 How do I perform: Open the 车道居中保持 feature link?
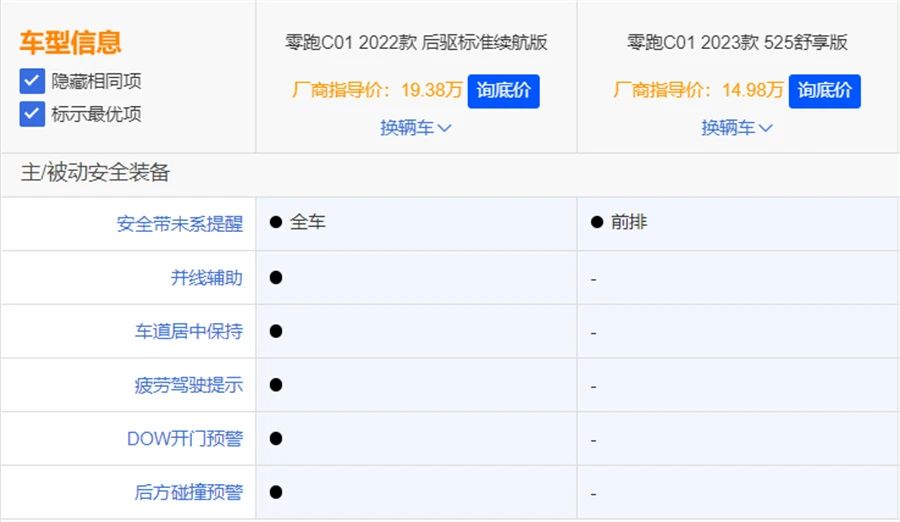(189, 331)
